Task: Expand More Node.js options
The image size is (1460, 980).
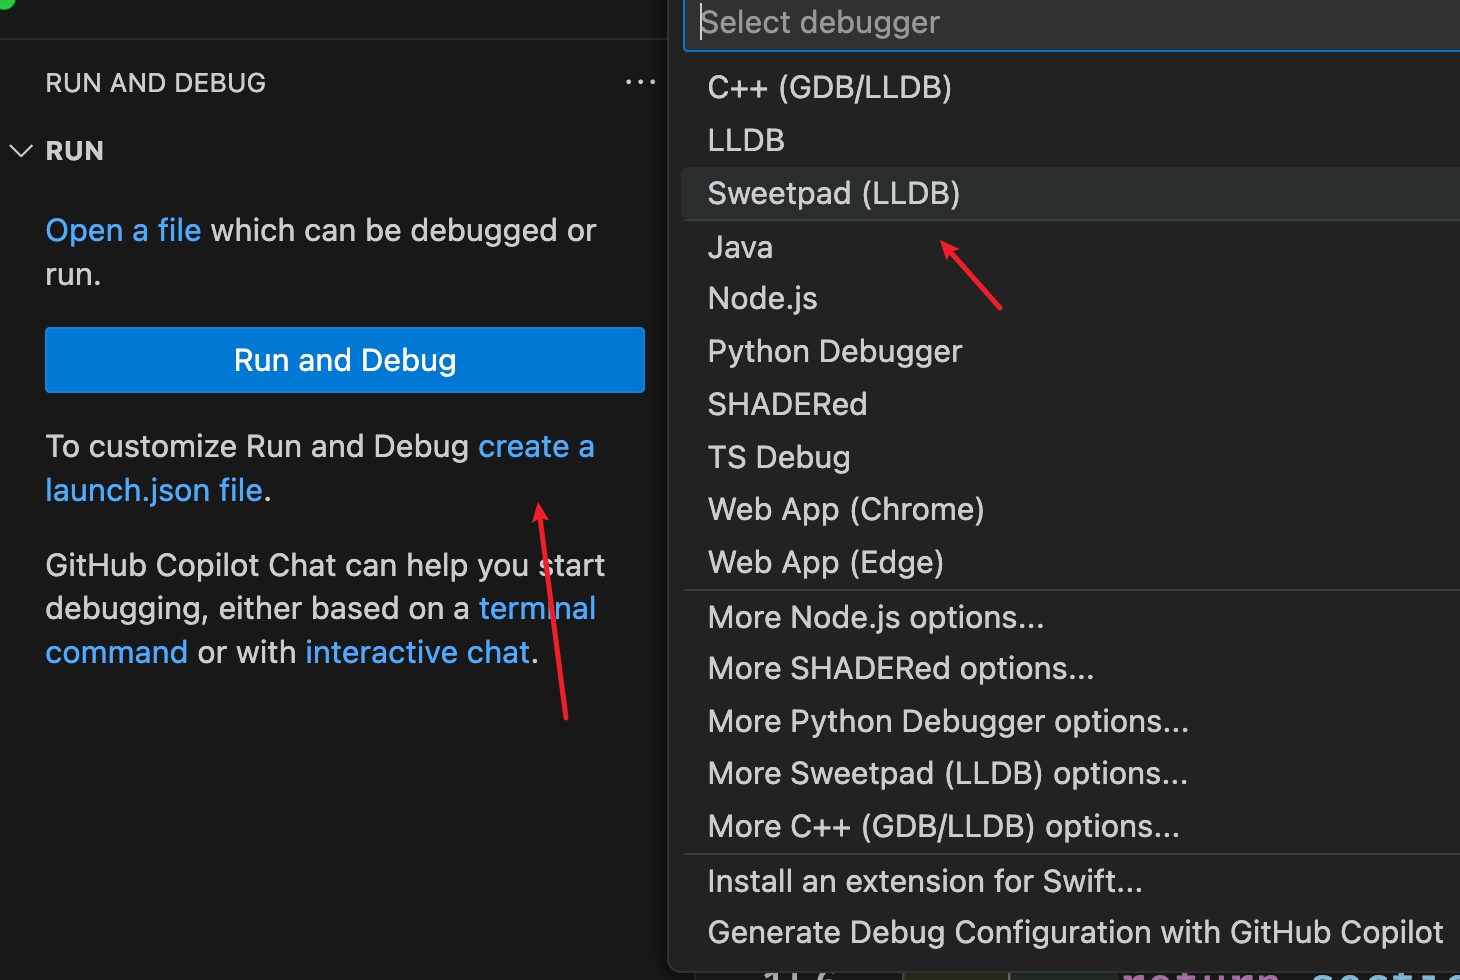Action: pyautogui.click(x=875, y=618)
